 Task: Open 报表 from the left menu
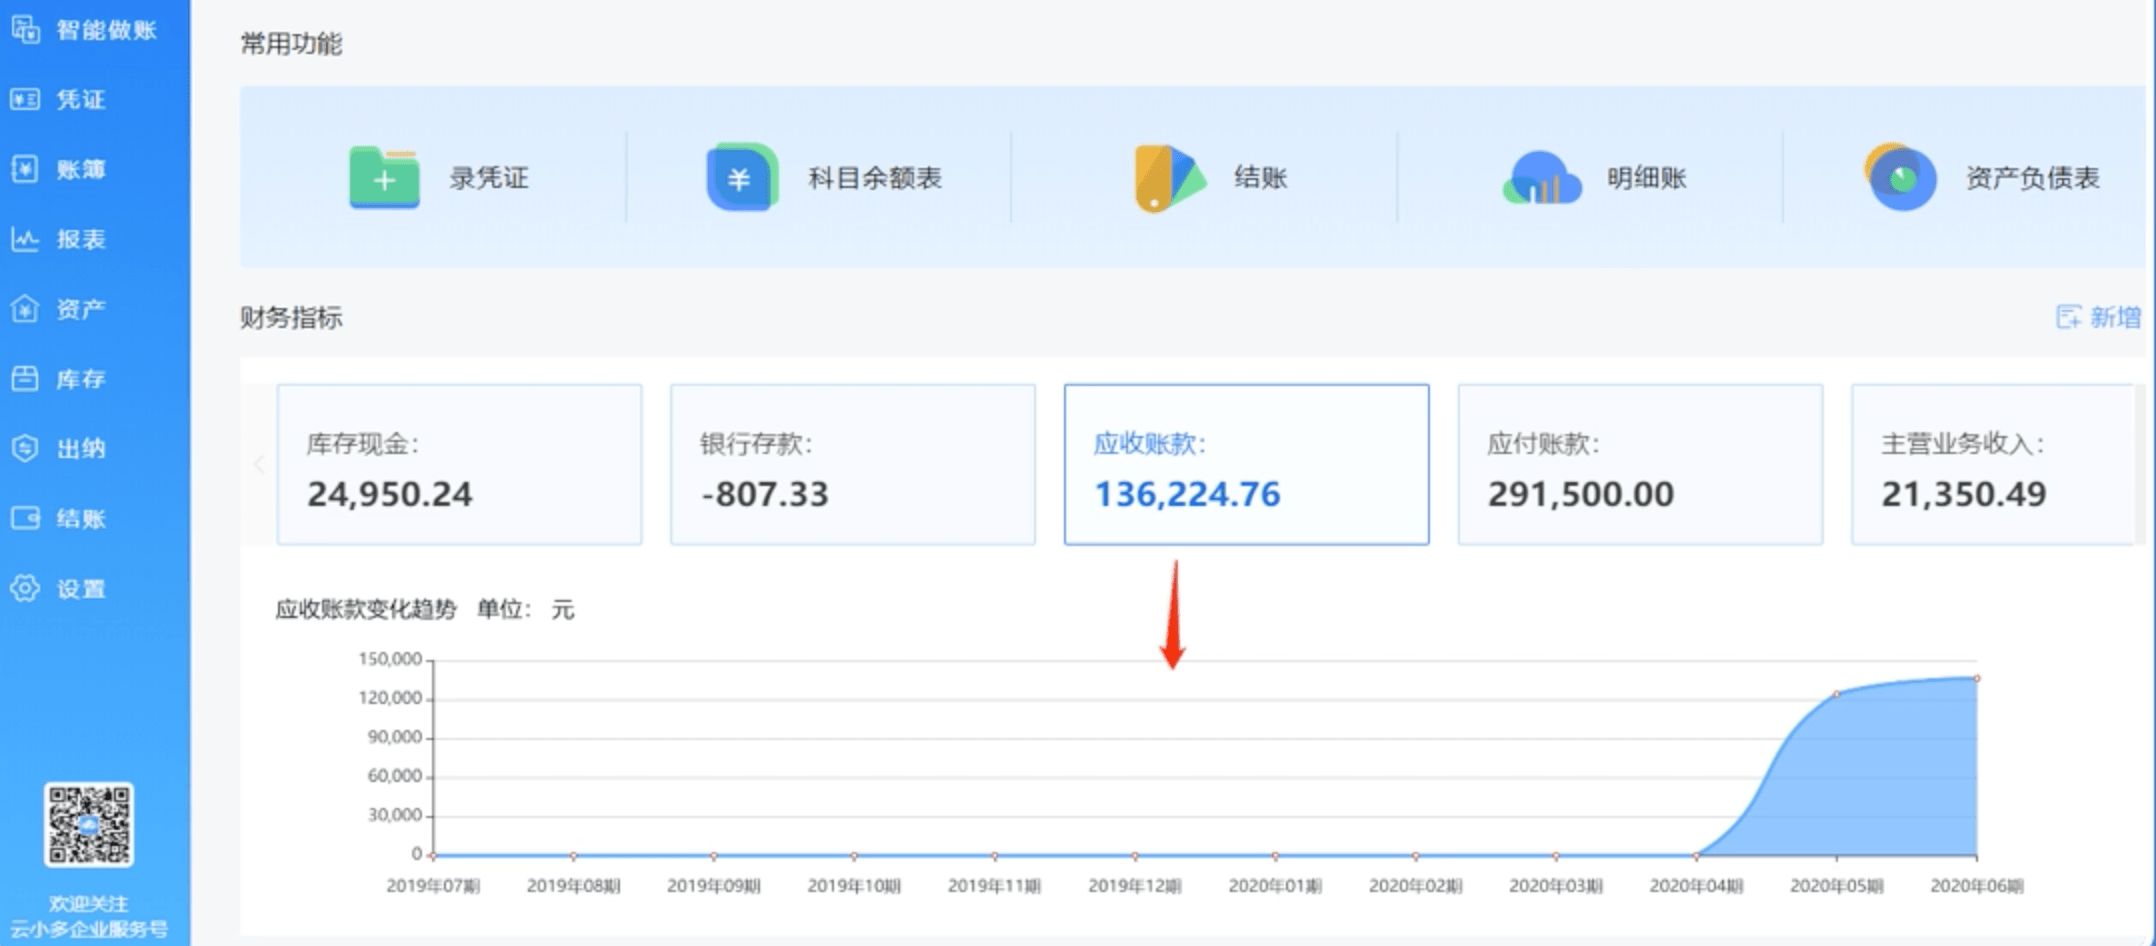[x=80, y=239]
